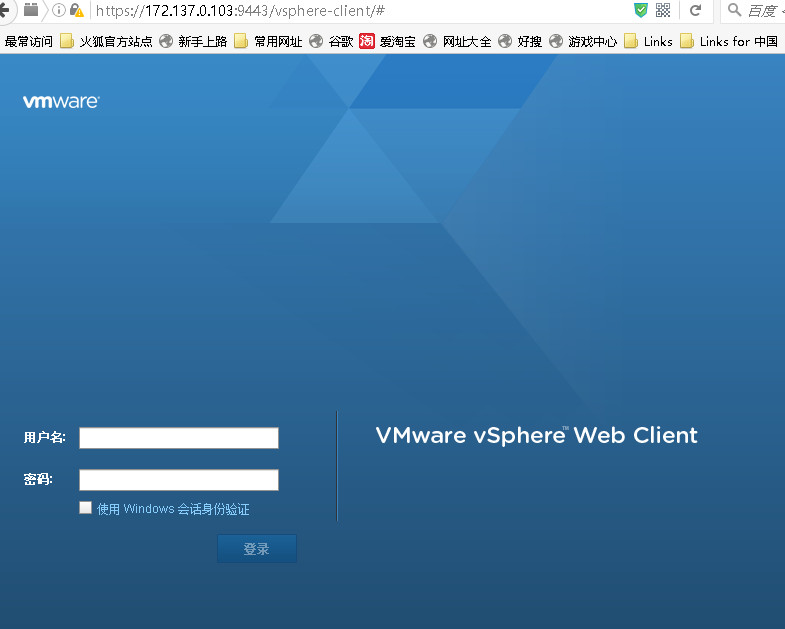The width and height of the screenshot is (785, 629).
Task: Open the 火狐官方站点 bookmark folder
Action: (x=106, y=42)
